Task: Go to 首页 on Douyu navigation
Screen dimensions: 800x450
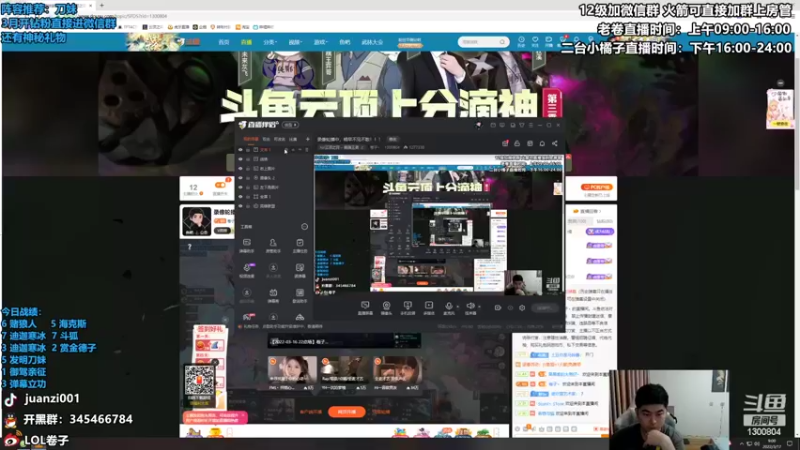Action: click(x=223, y=42)
